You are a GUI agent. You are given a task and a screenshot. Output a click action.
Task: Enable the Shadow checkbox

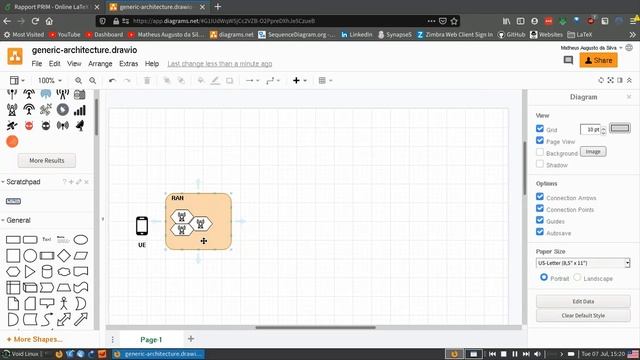click(x=540, y=164)
